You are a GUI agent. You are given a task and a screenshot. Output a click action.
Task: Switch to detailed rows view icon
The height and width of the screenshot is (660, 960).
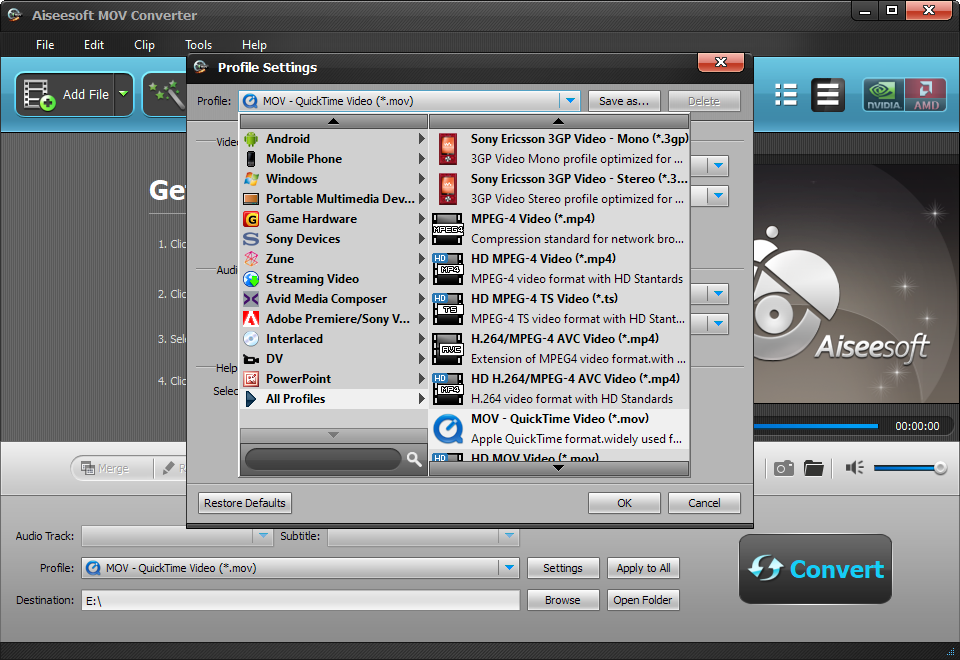tap(827, 95)
